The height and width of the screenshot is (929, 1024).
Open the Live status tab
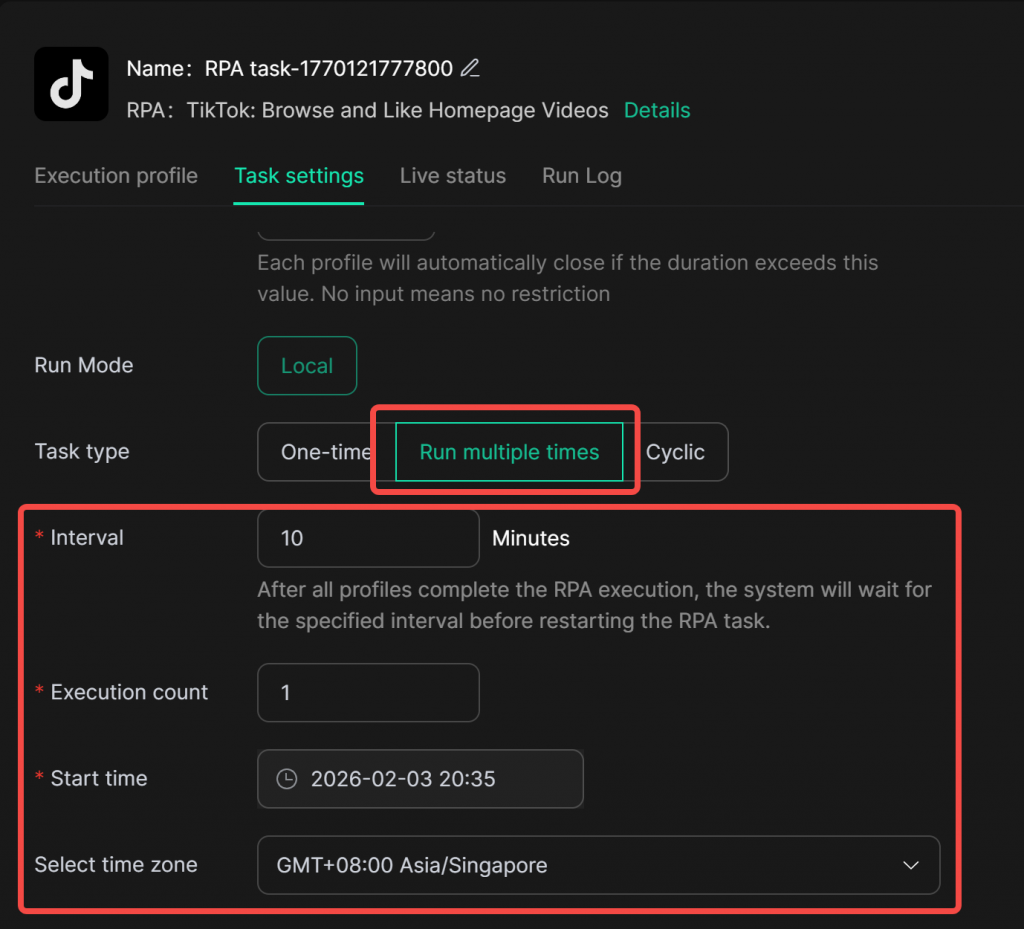coord(452,176)
